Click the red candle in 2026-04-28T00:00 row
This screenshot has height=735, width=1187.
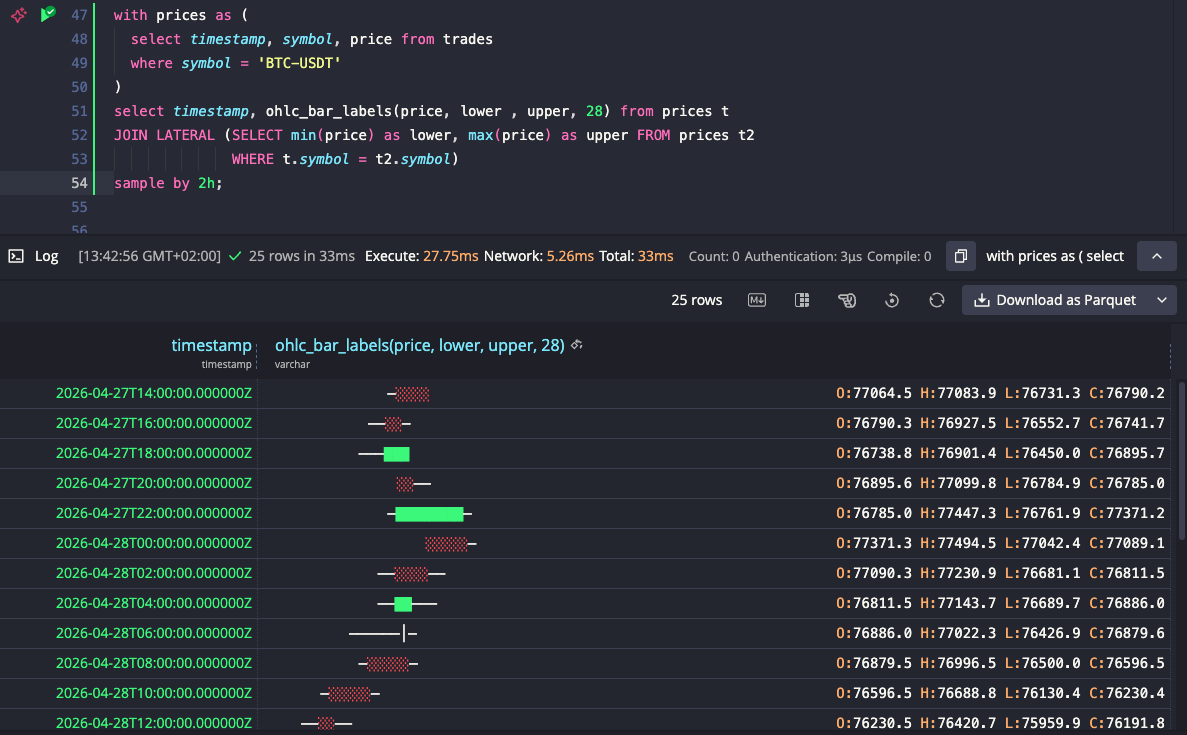(446, 543)
